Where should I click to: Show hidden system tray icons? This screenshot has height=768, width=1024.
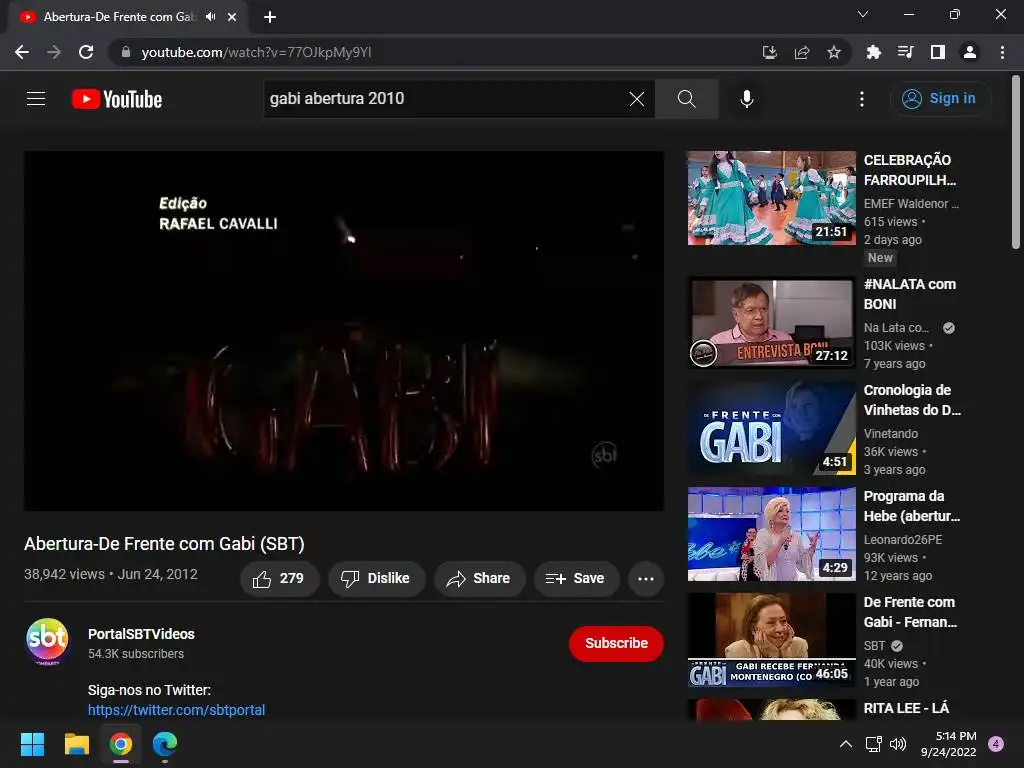pyautogui.click(x=846, y=744)
